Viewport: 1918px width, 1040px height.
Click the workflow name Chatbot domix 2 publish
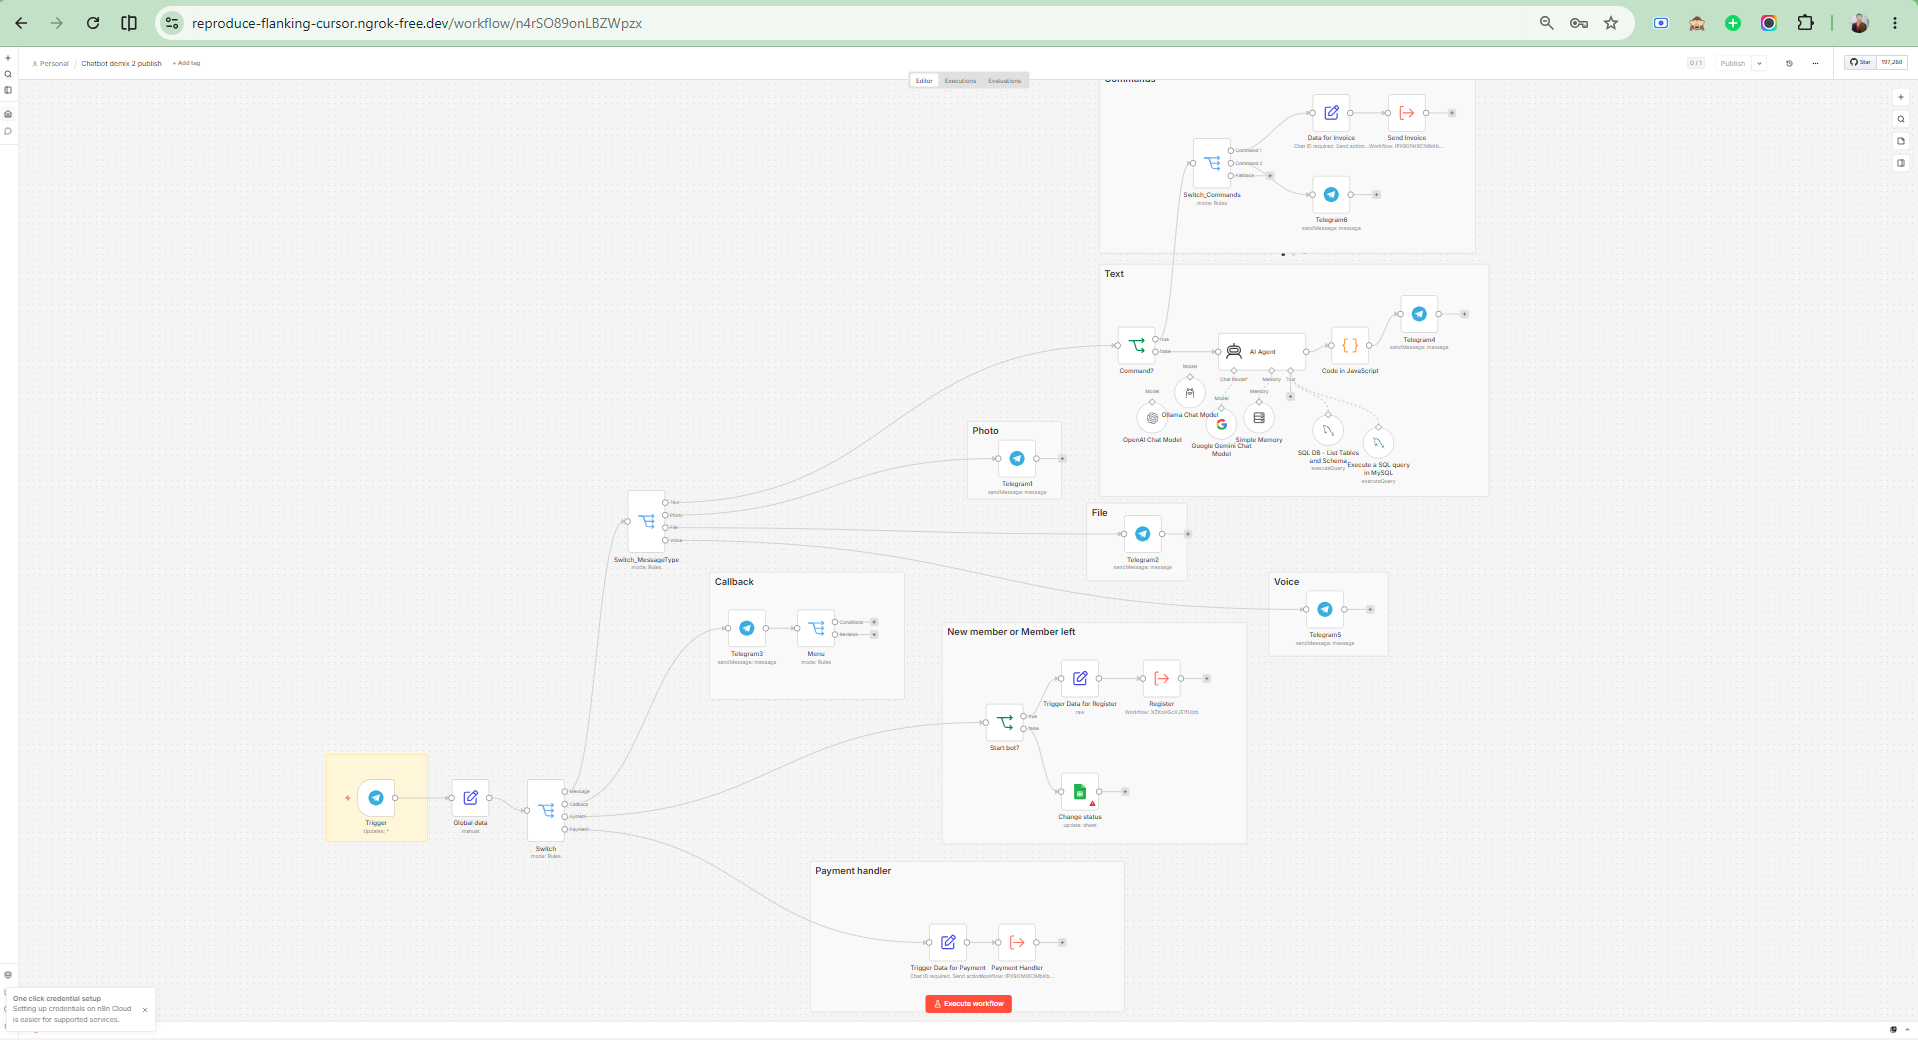point(121,63)
